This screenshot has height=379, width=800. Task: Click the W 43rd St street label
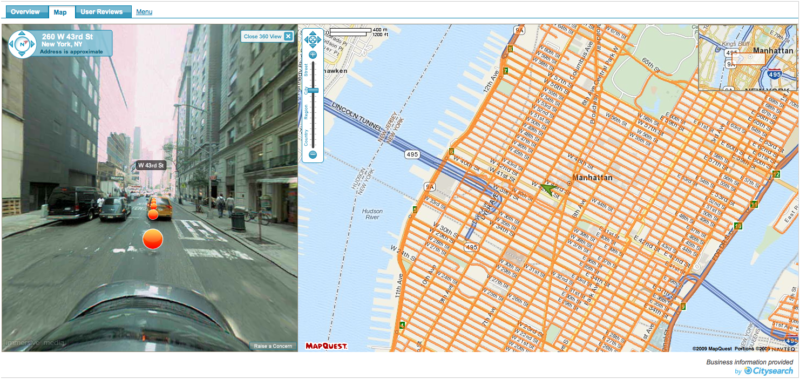(151, 165)
